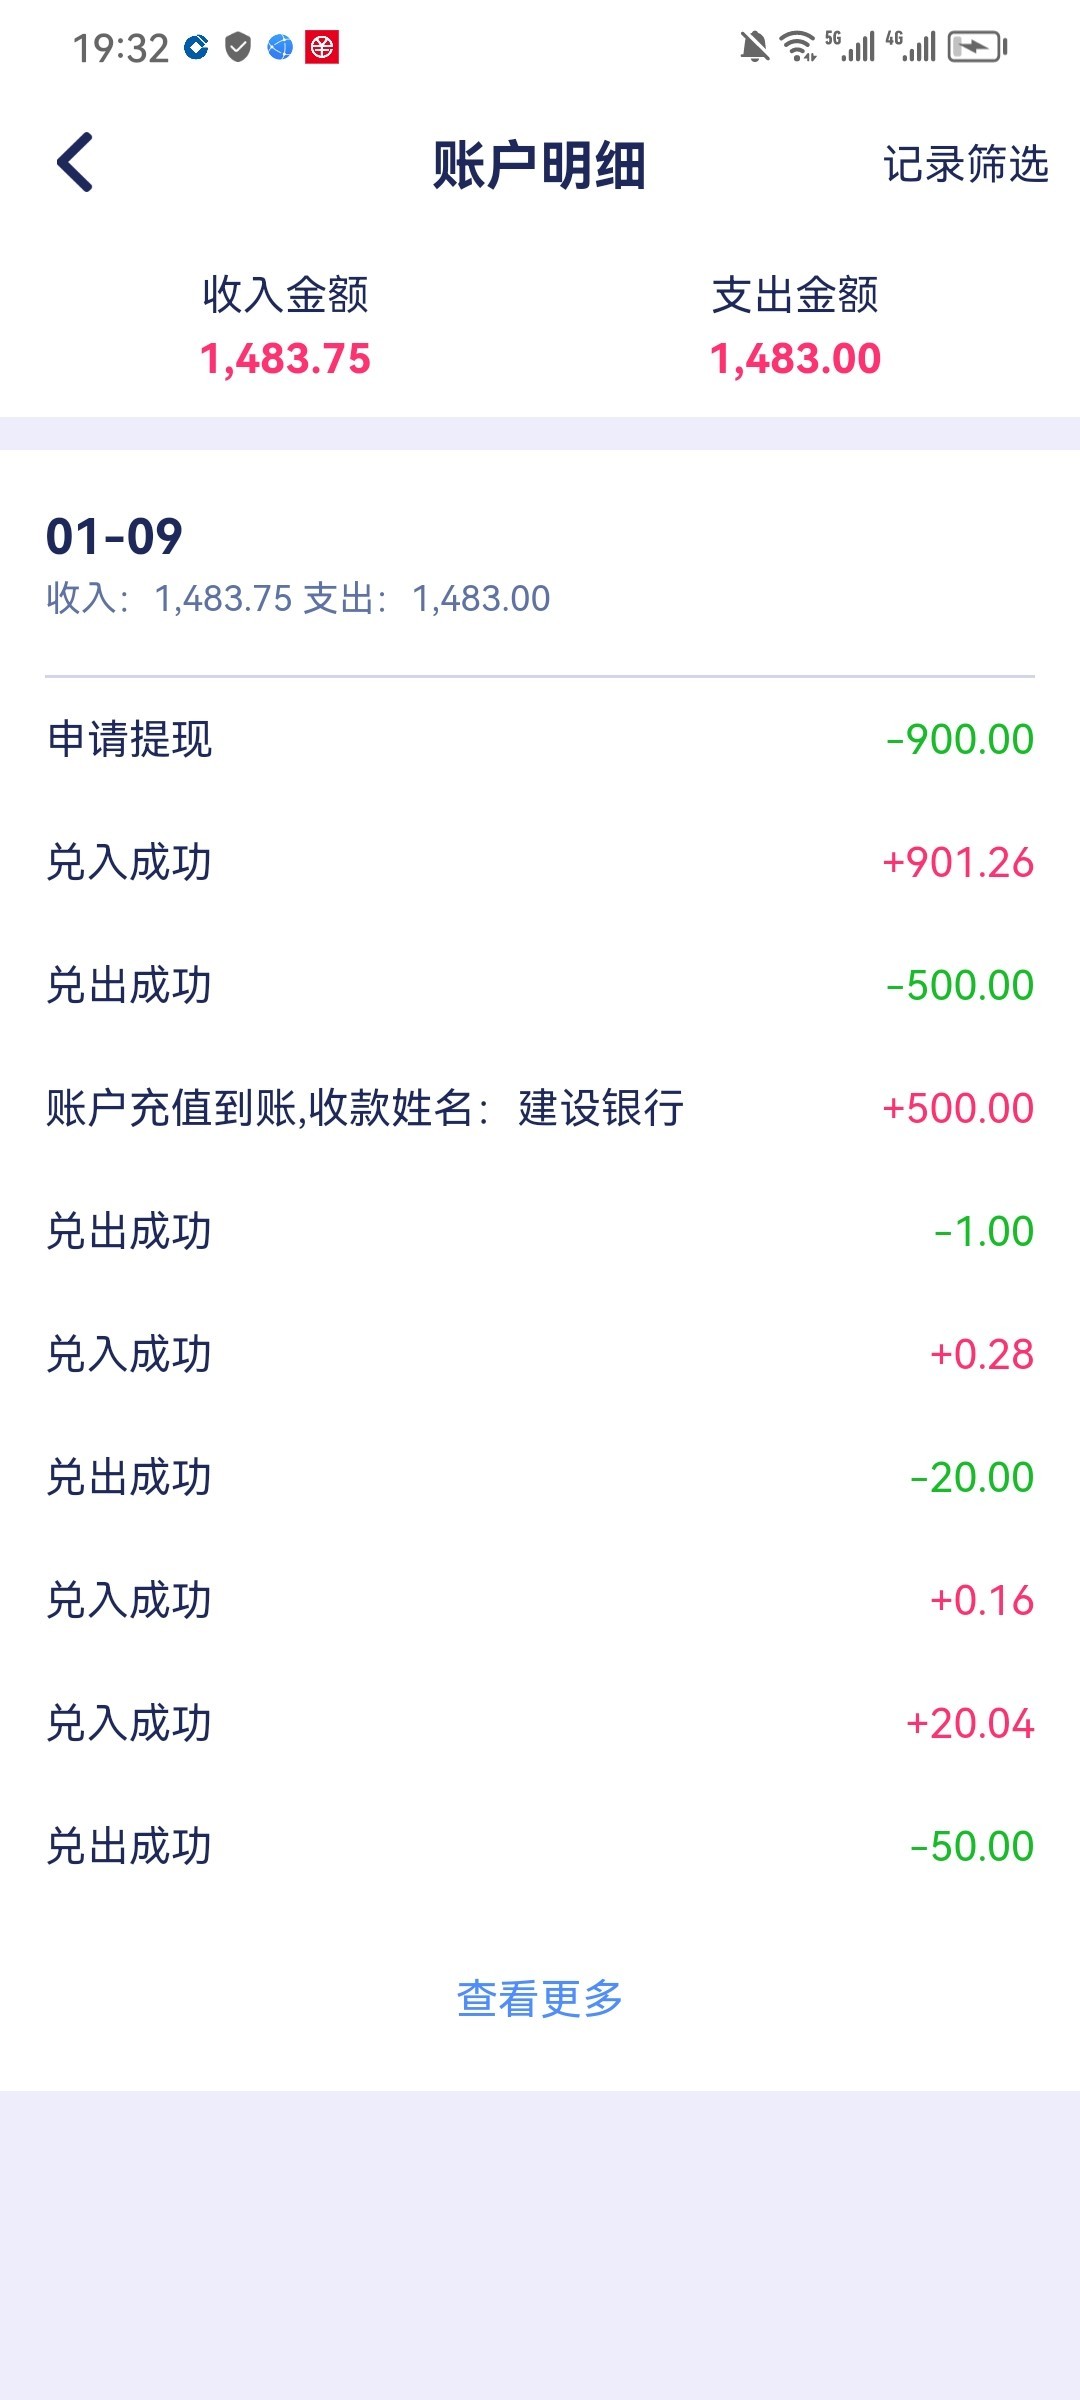The width and height of the screenshot is (1080, 2400).
Task: Open the 记录筛选 record filter
Action: (x=965, y=164)
